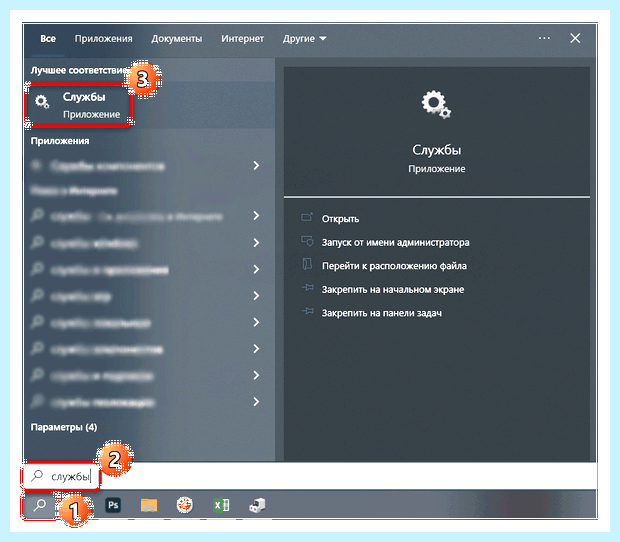Click Открыть to launch Службы

340,219
